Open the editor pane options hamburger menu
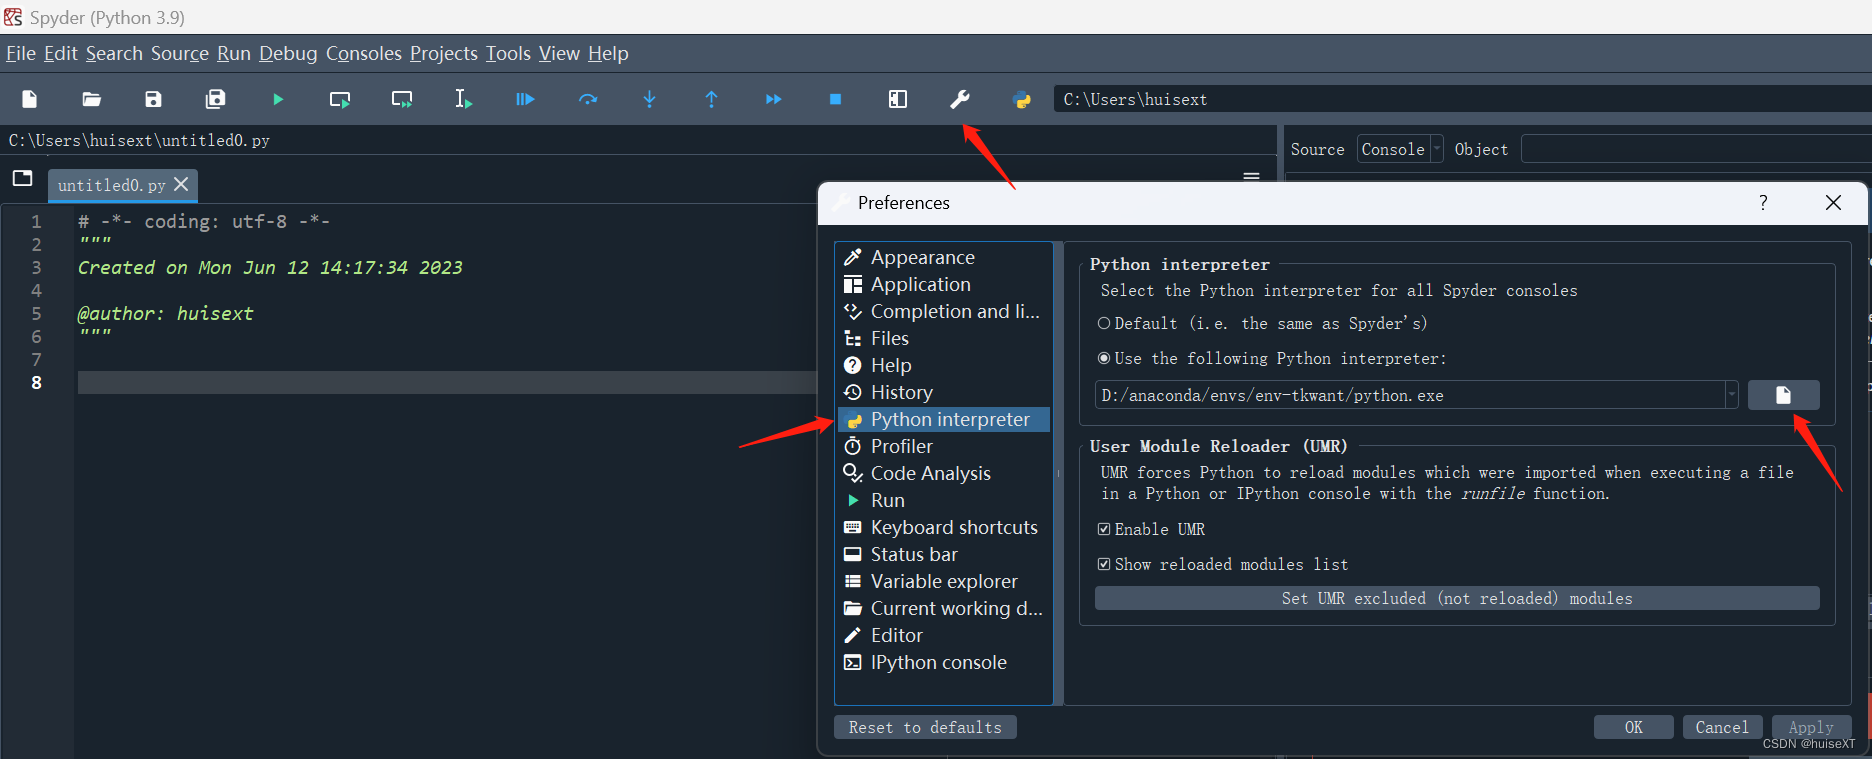This screenshot has height=759, width=1872. [1251, 176]
